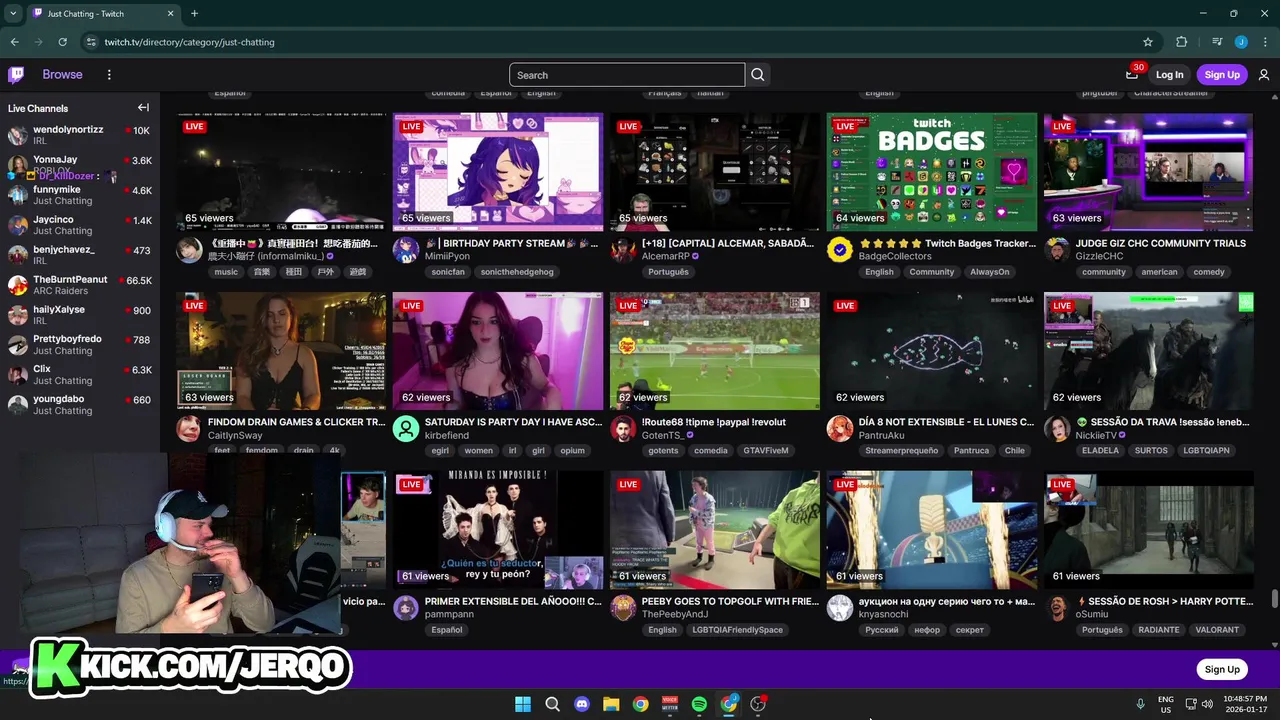Open funnymike channel in sidebar

[80, 195]
